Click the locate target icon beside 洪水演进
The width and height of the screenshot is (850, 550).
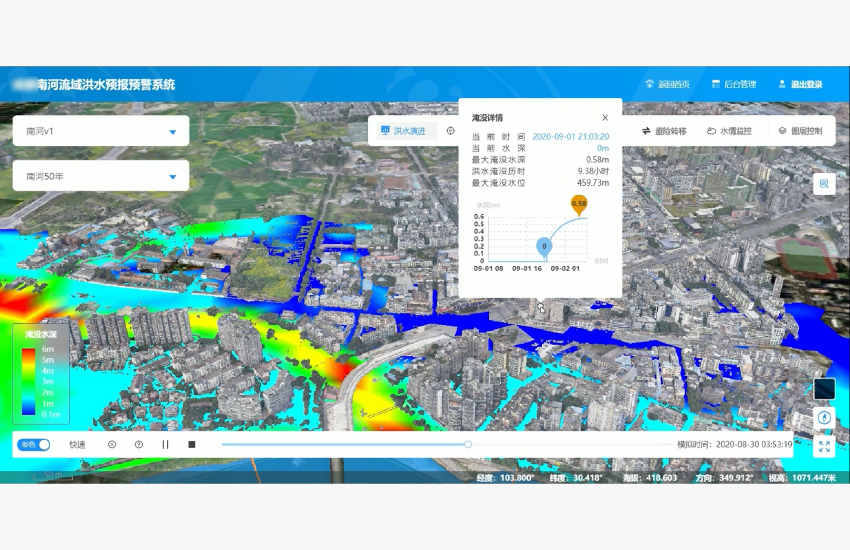point(450,131)
